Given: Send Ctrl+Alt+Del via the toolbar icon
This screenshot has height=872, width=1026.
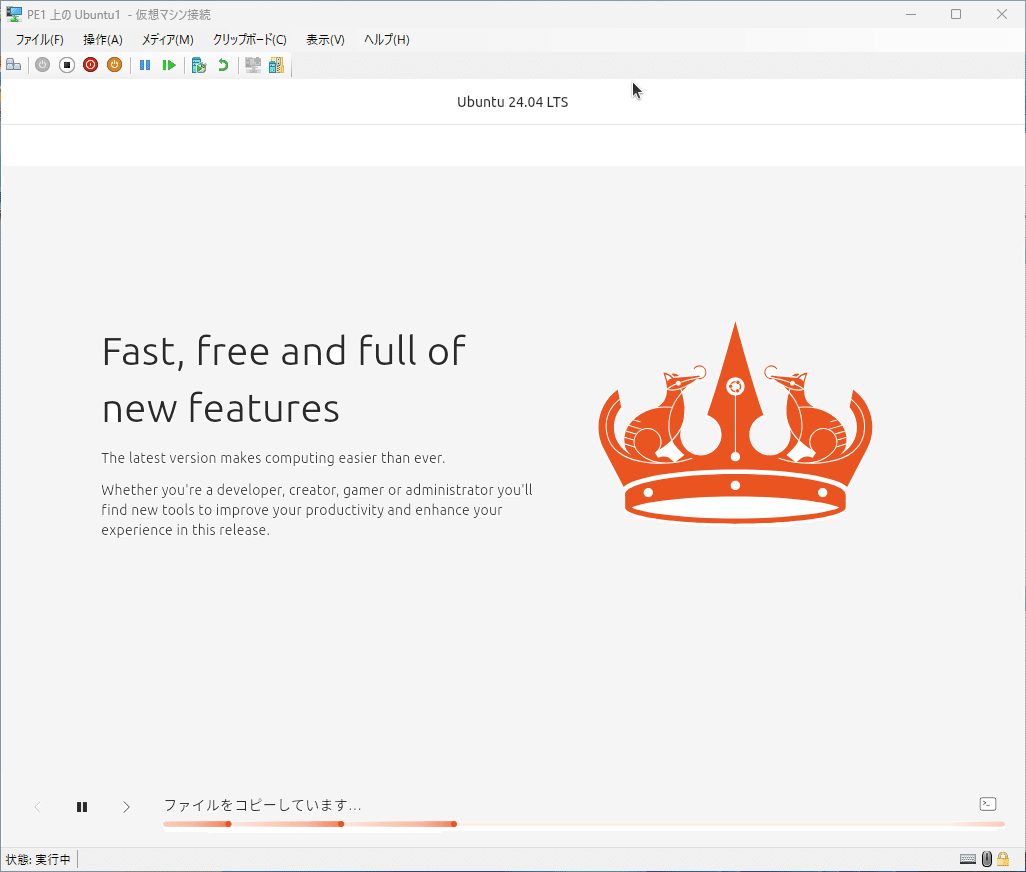Looking at the screenshot, I should tap(14, 65).
